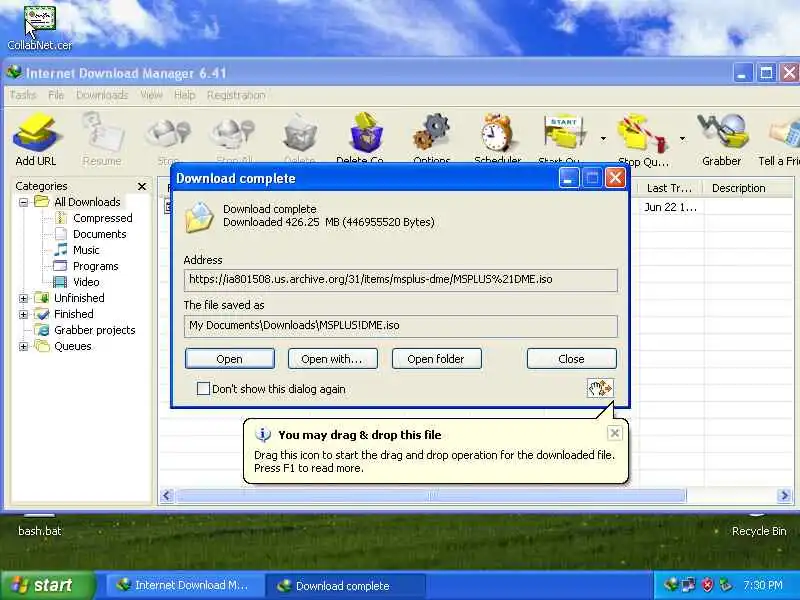Image resolution: width=800 pixels, height=600 pixels.
Task: Tick Don't show this dialog again
Action: 203,389
